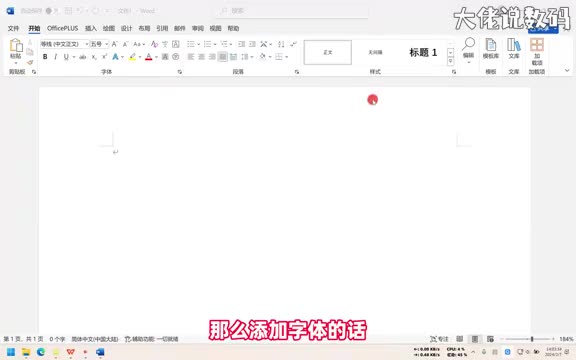Open the 加载项 add-ins button
Screen dimensions: 576x360
coord(537,51)
